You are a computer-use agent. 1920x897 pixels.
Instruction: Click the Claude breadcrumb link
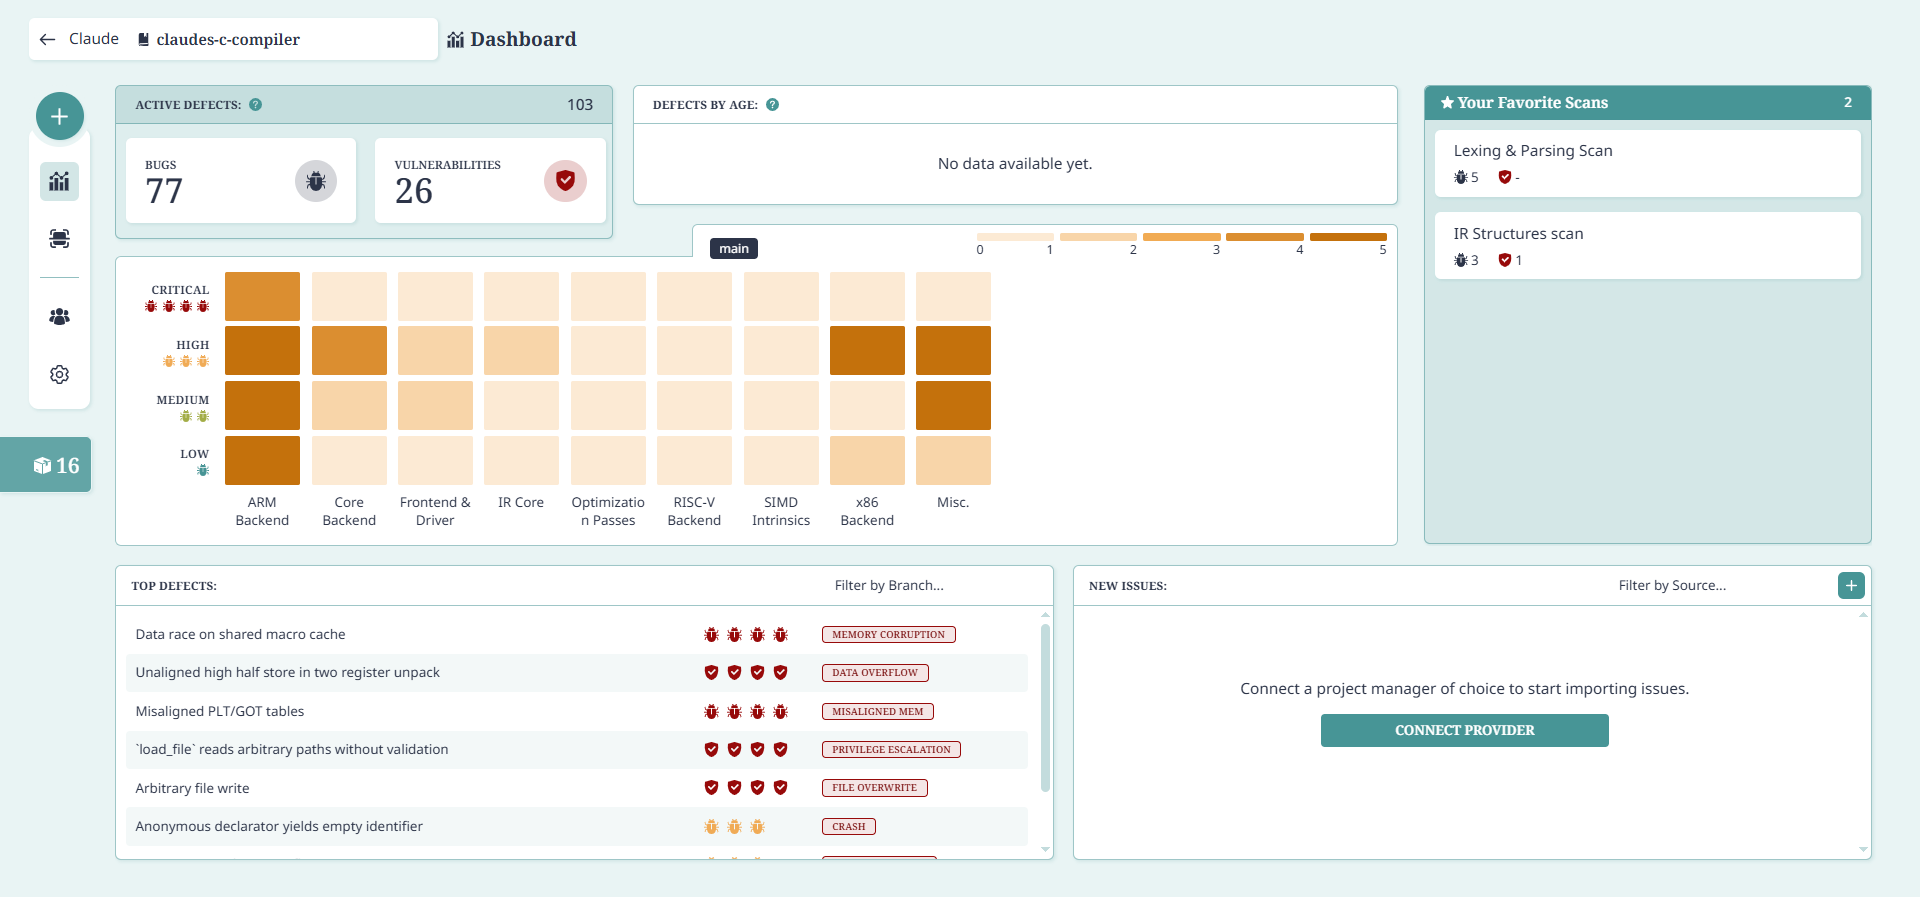tap(94, 39)
